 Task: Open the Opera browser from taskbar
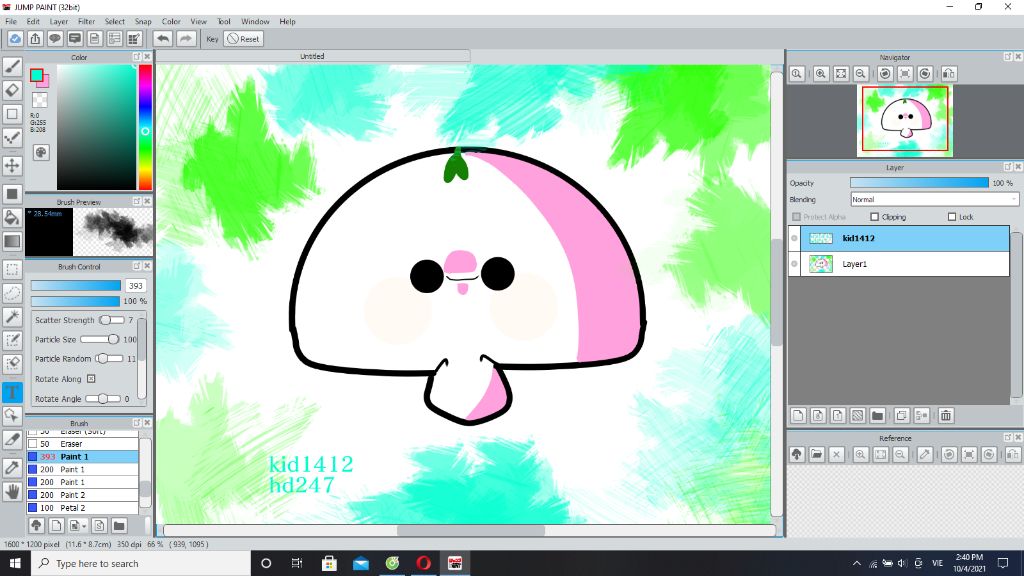coord(423,563)
